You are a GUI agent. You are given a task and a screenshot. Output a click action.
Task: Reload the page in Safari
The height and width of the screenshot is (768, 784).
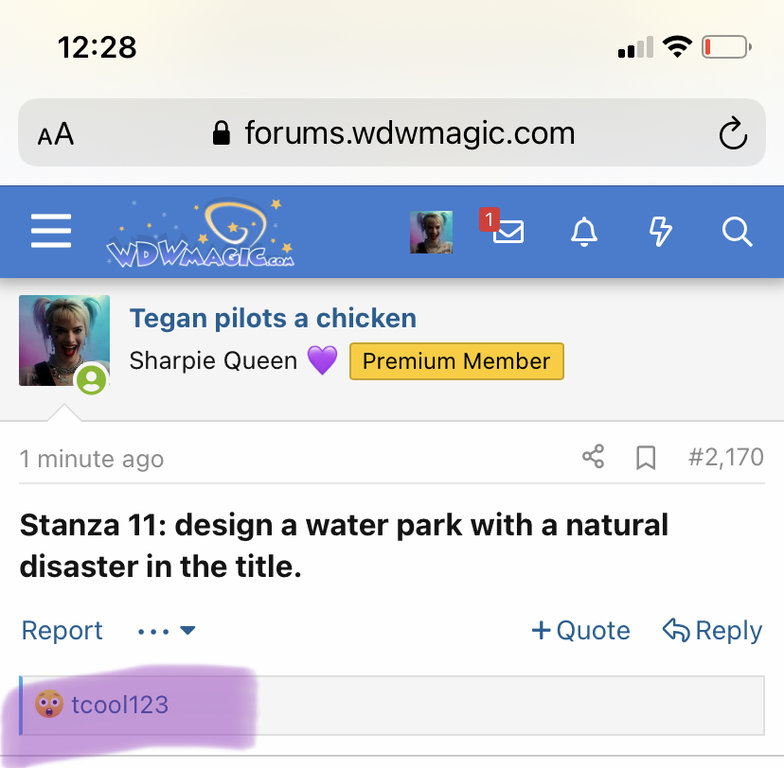[x=733, y=133]
